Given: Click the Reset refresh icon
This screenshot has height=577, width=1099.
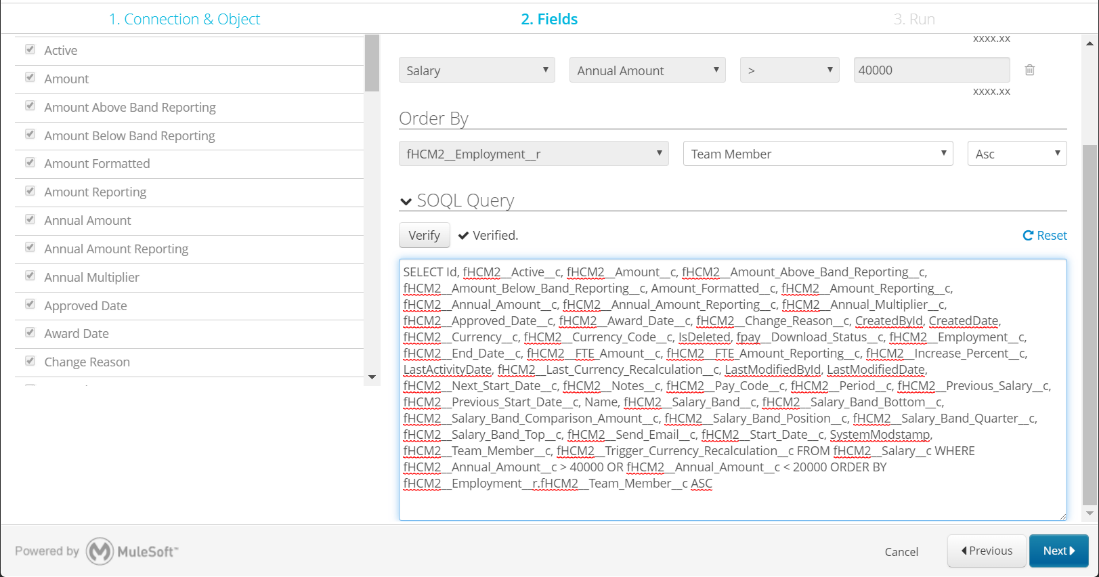Looking at the screenshot, I should coord(1027,236).
